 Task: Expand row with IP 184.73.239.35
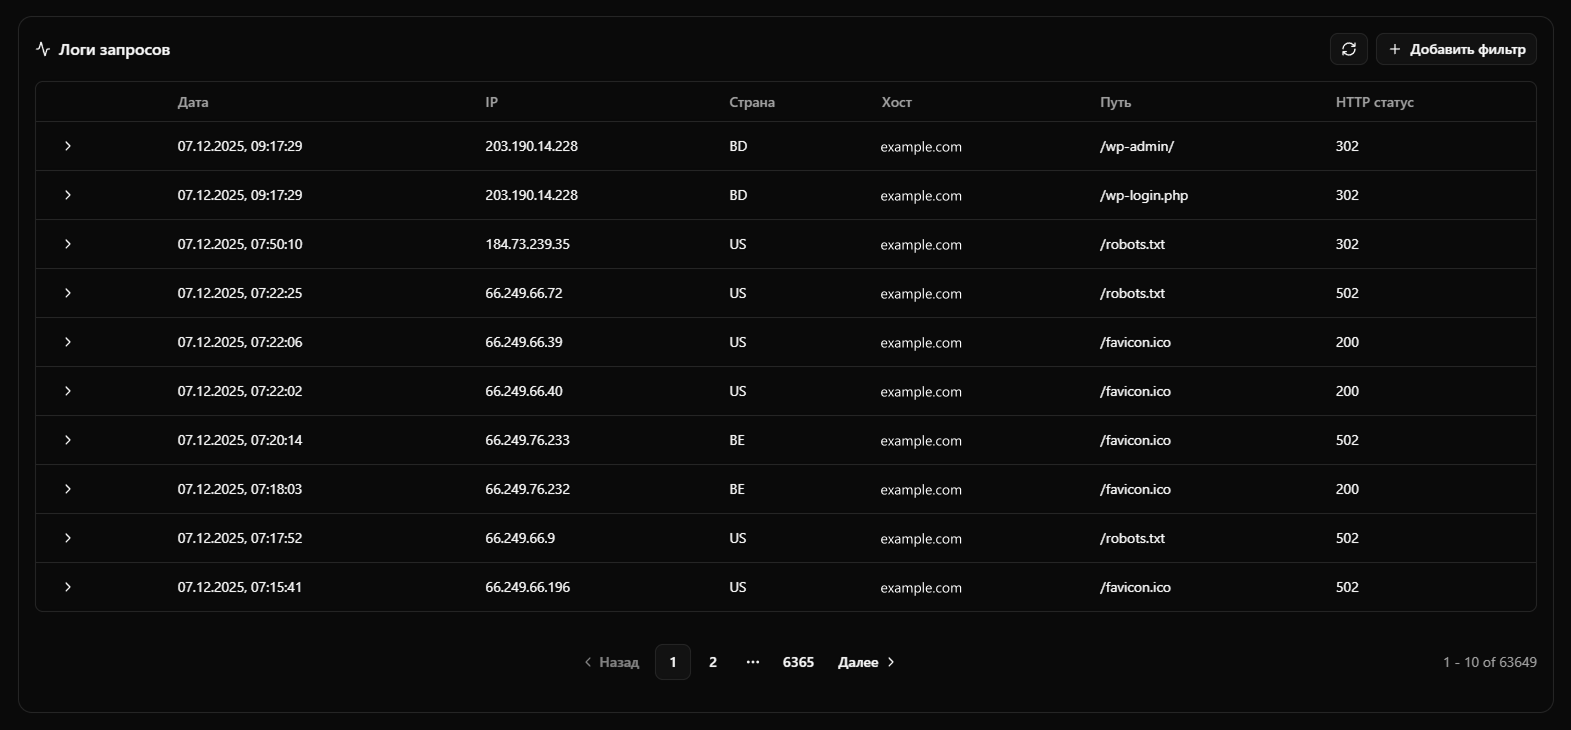68,244
